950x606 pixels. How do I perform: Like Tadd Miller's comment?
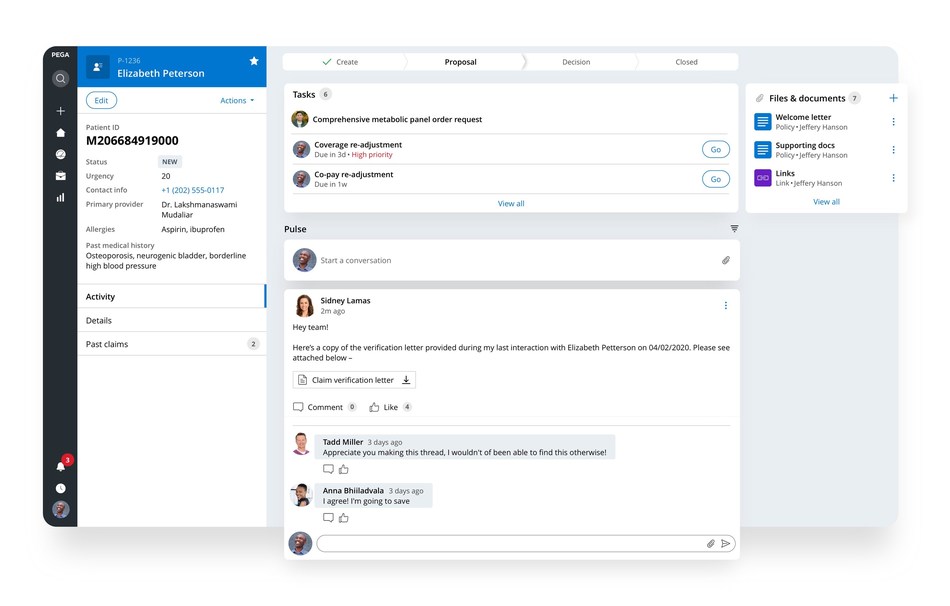[344, 467]
